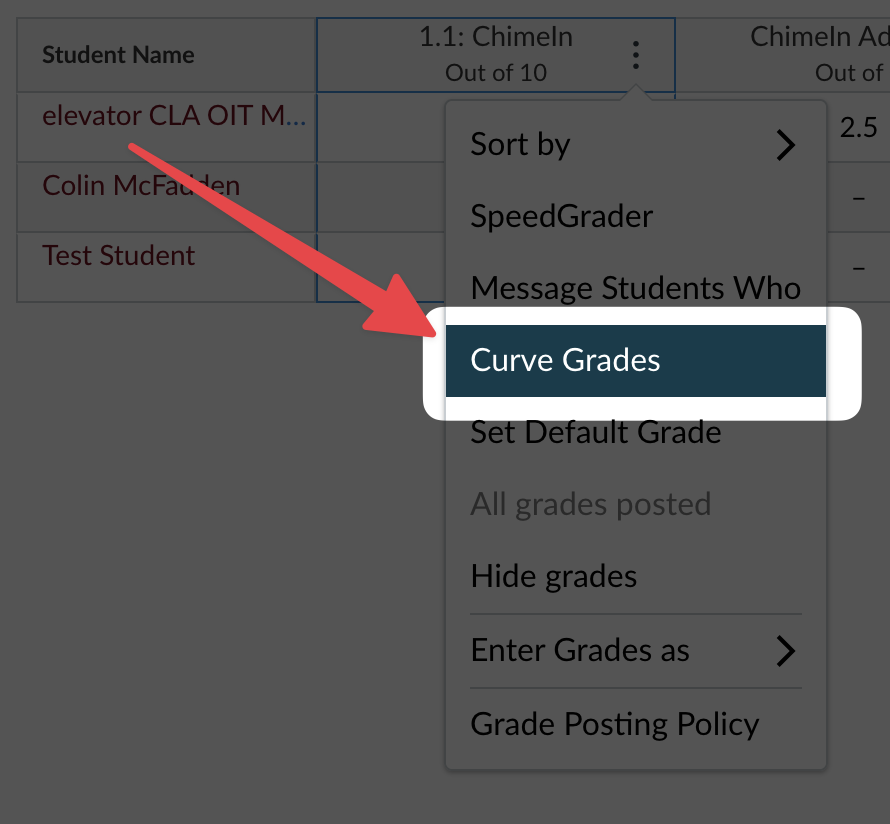
Task: Click the Student Name column header
Action: (116, 55)
